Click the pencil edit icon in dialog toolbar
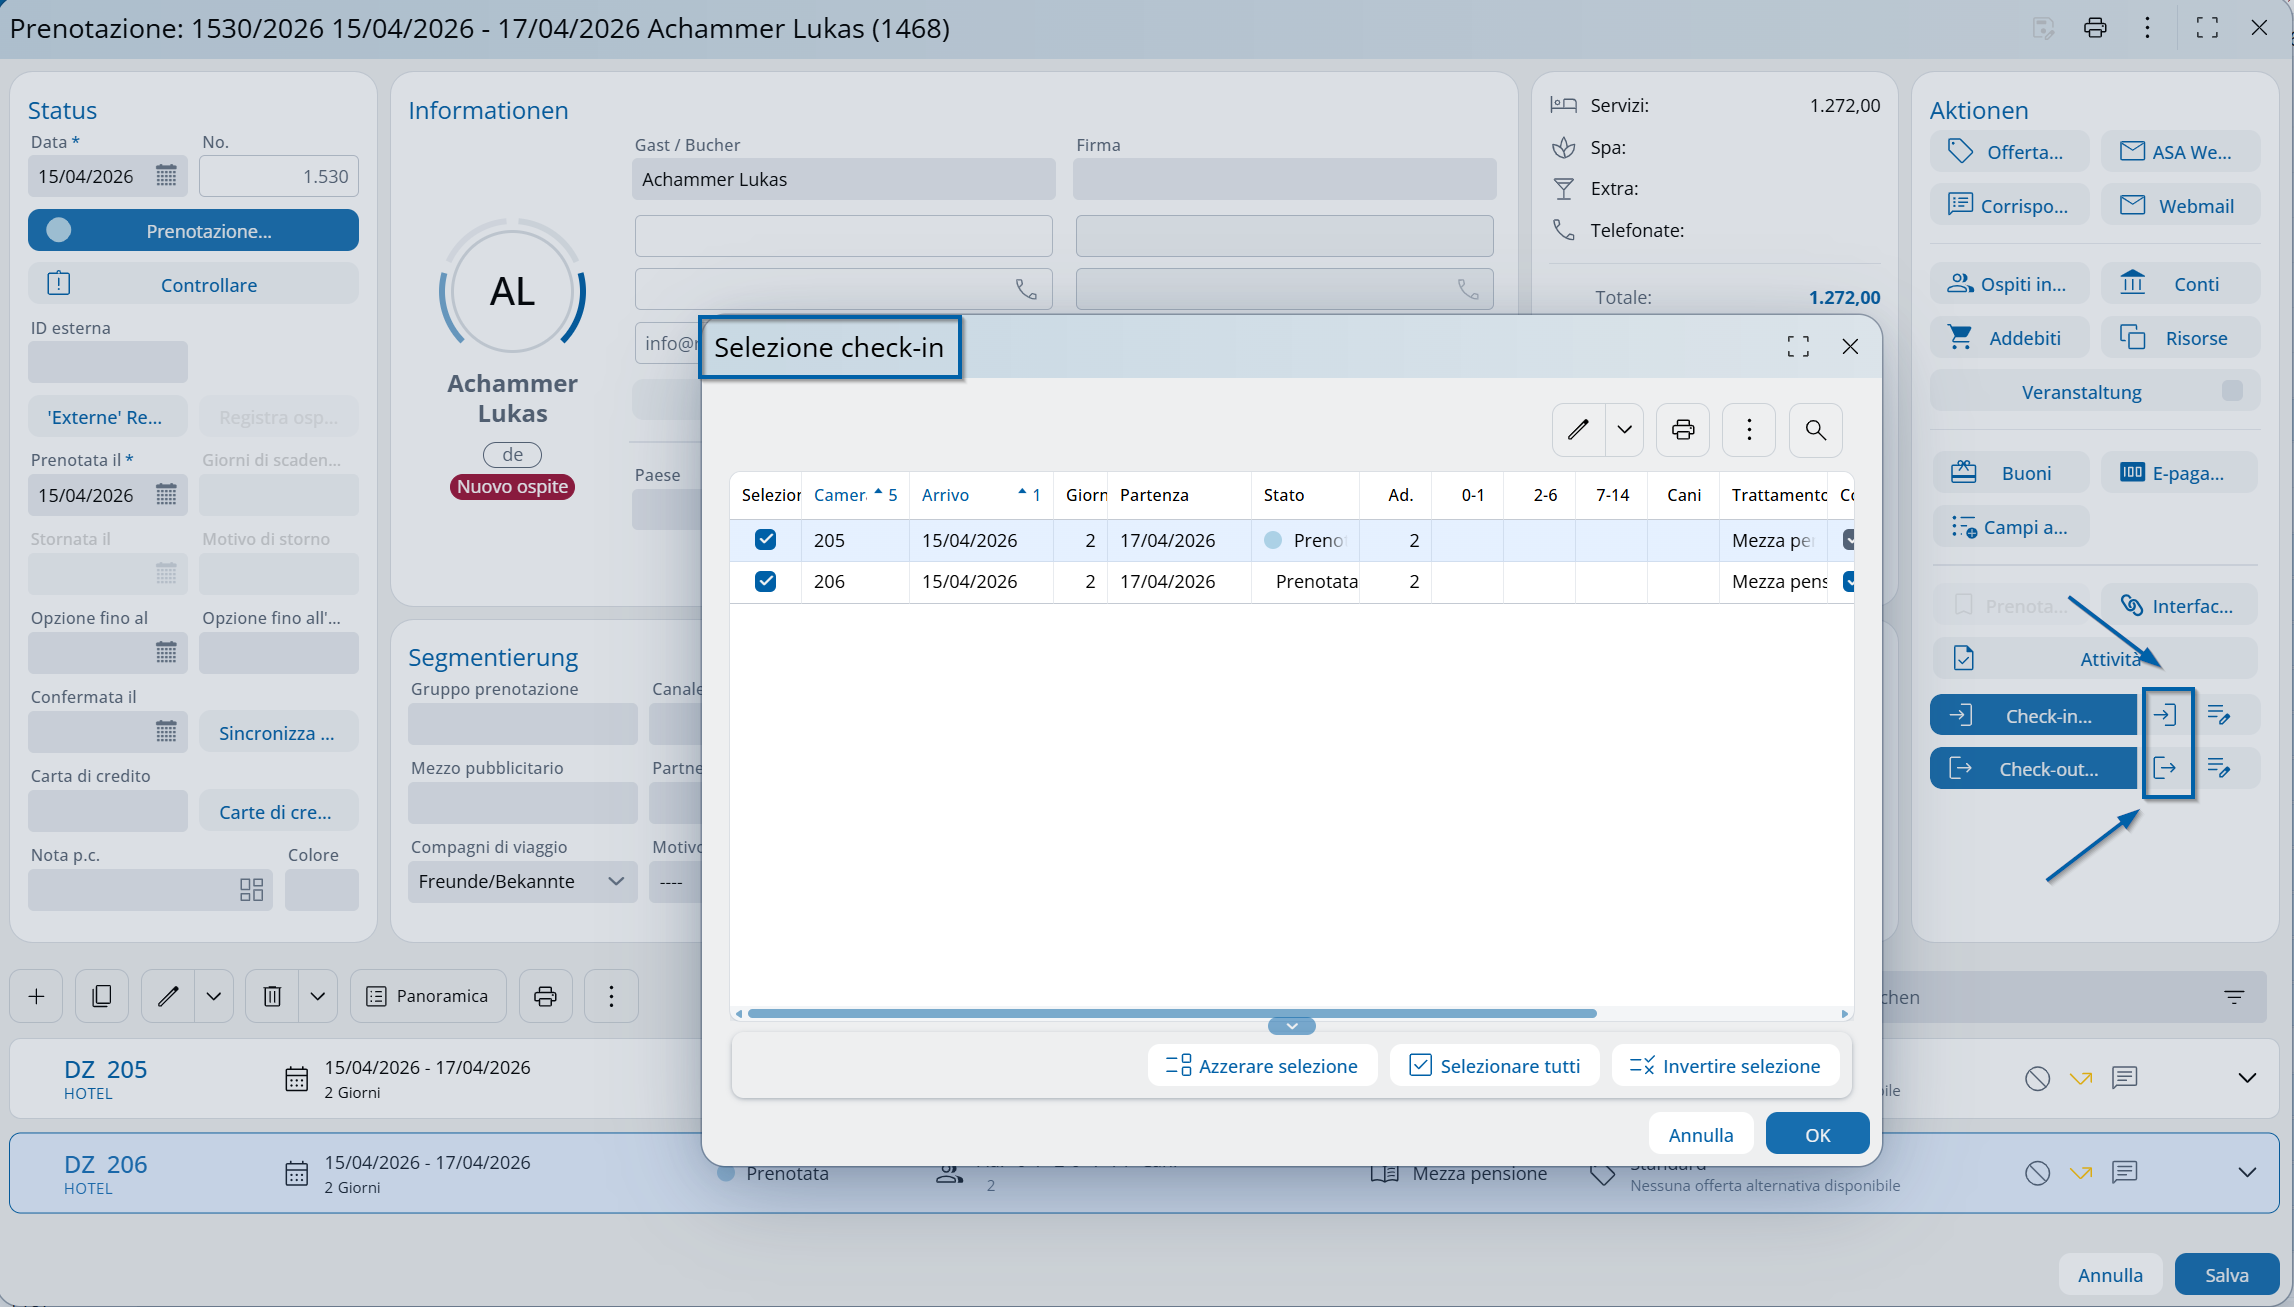Image resolution: width=2294 pixels, height=1307 pixels. pos(1578,430)
